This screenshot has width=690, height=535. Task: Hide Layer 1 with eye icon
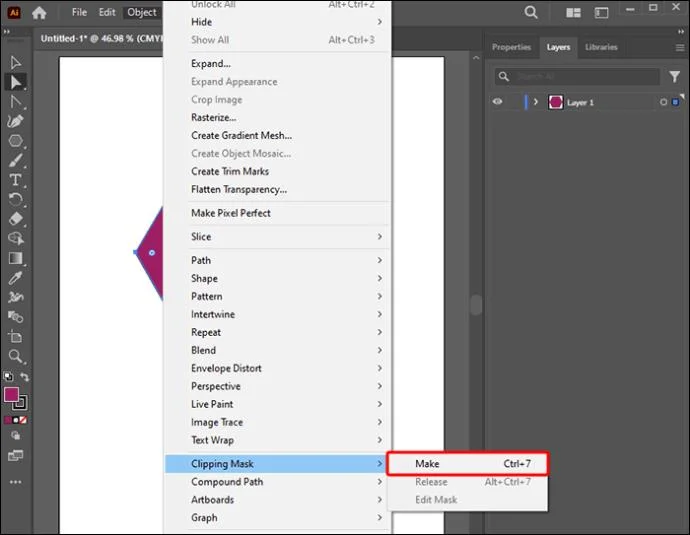[497, 102]
